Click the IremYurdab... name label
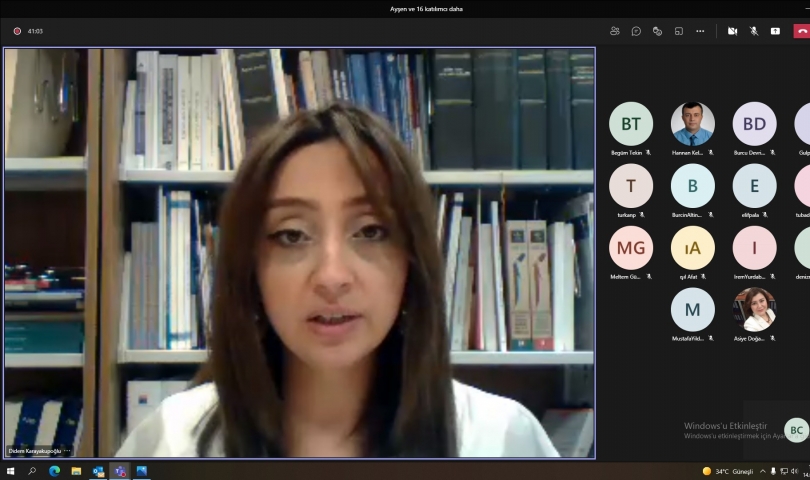 point(750,277)
